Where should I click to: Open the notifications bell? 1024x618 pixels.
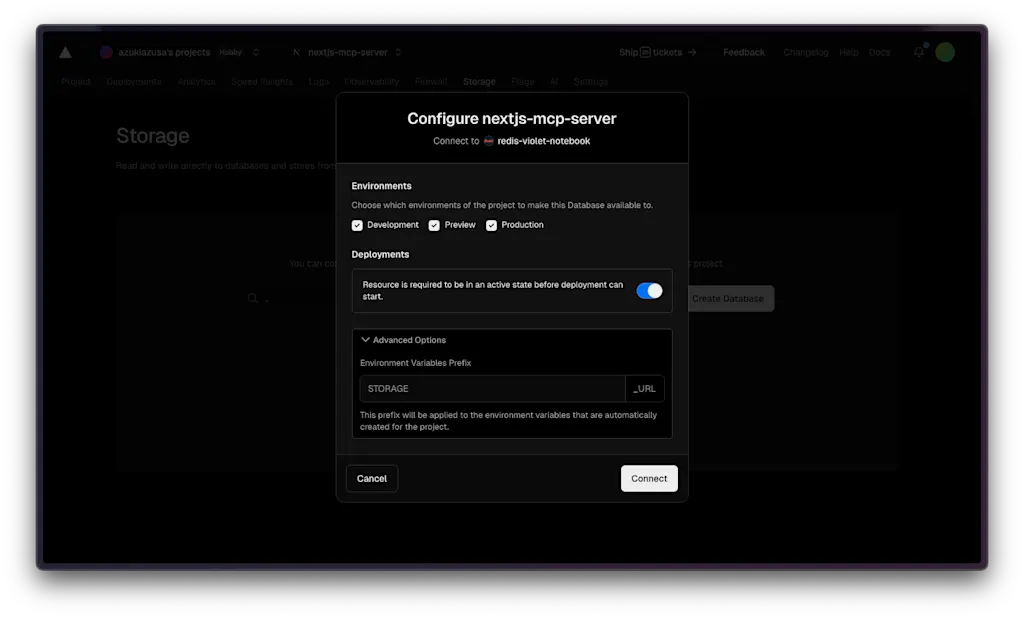pos(919,52)
